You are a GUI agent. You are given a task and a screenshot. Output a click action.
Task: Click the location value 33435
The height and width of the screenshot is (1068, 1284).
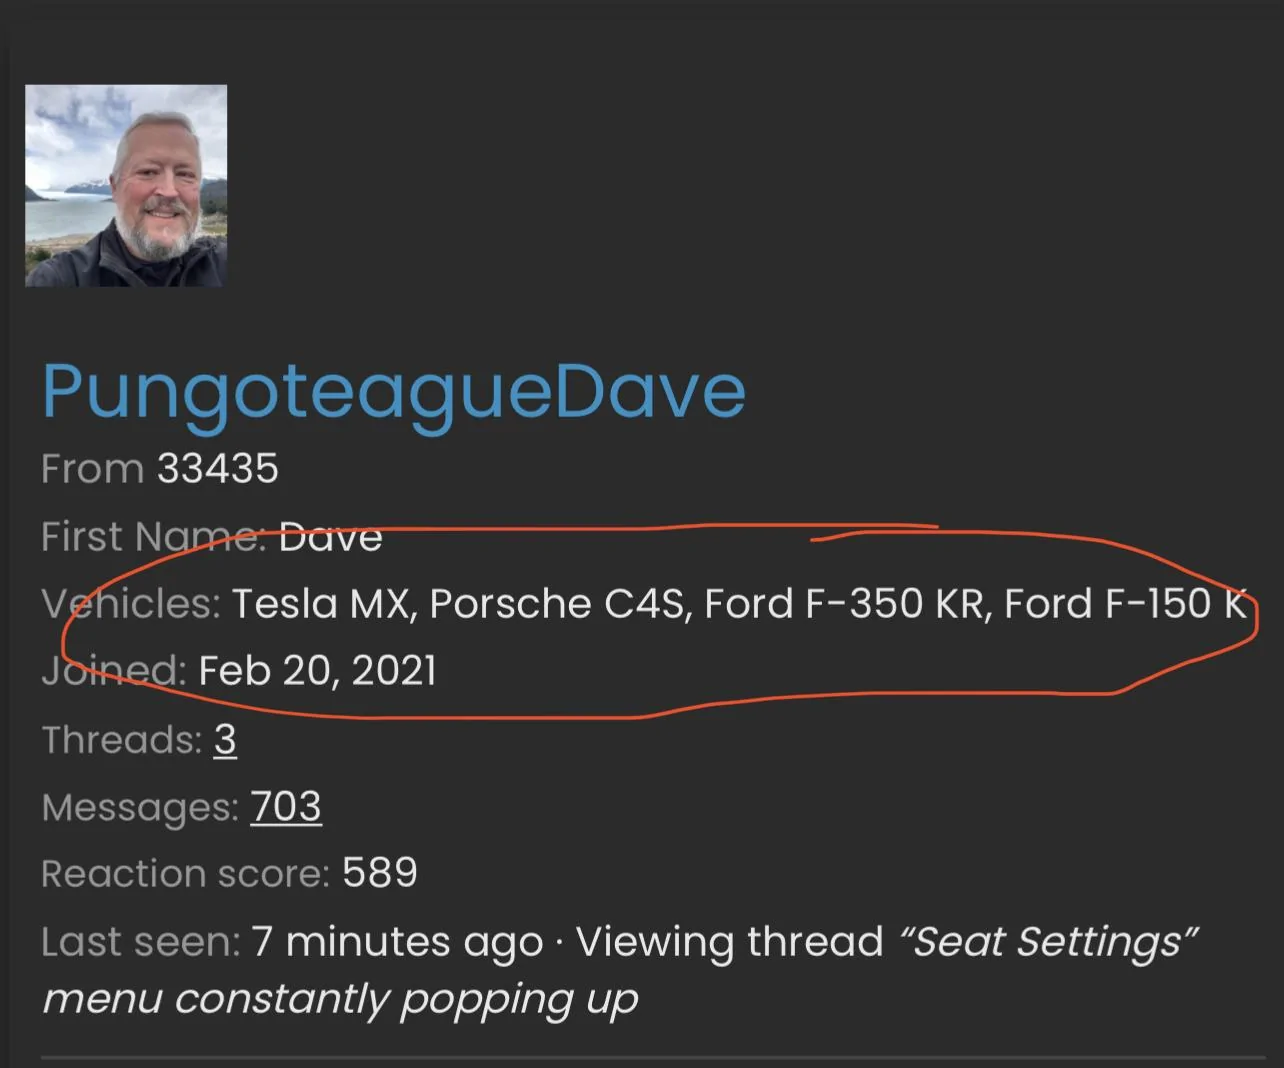[217, 469]
